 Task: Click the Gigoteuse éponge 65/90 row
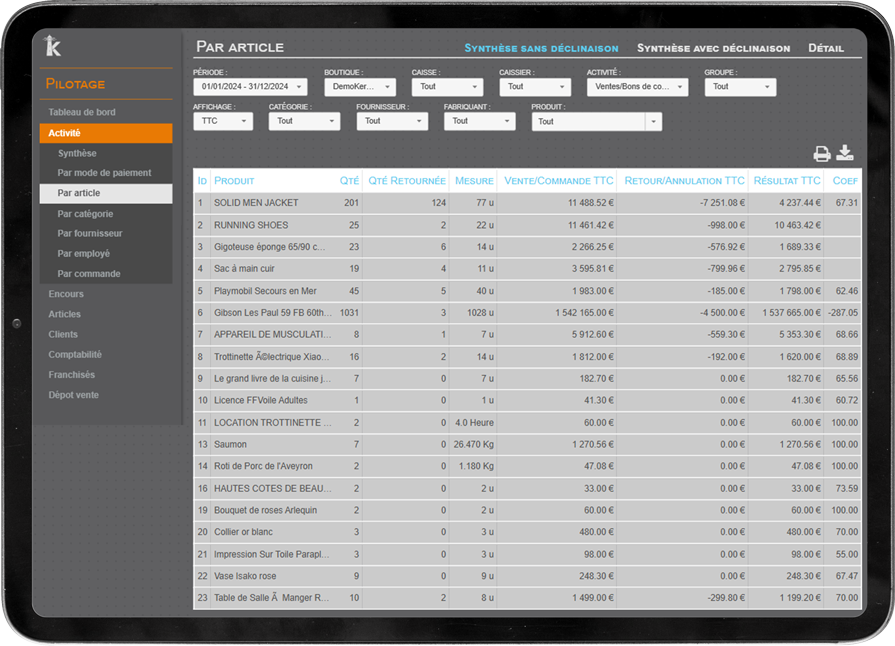527,247
